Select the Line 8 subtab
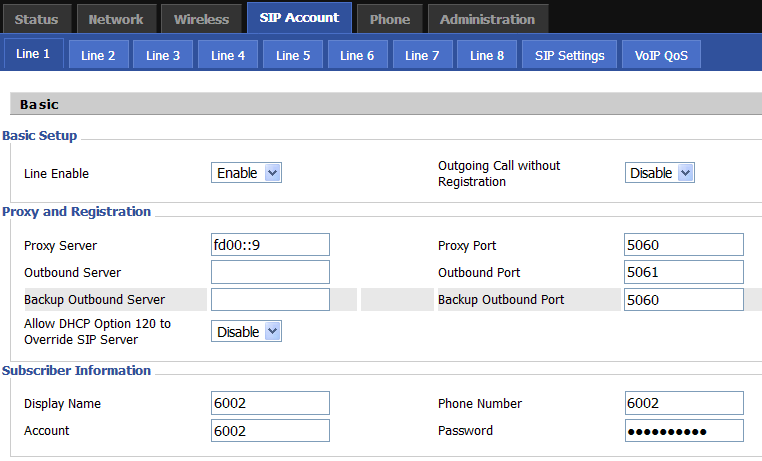The image size is (762, 461). pos(487,55)
